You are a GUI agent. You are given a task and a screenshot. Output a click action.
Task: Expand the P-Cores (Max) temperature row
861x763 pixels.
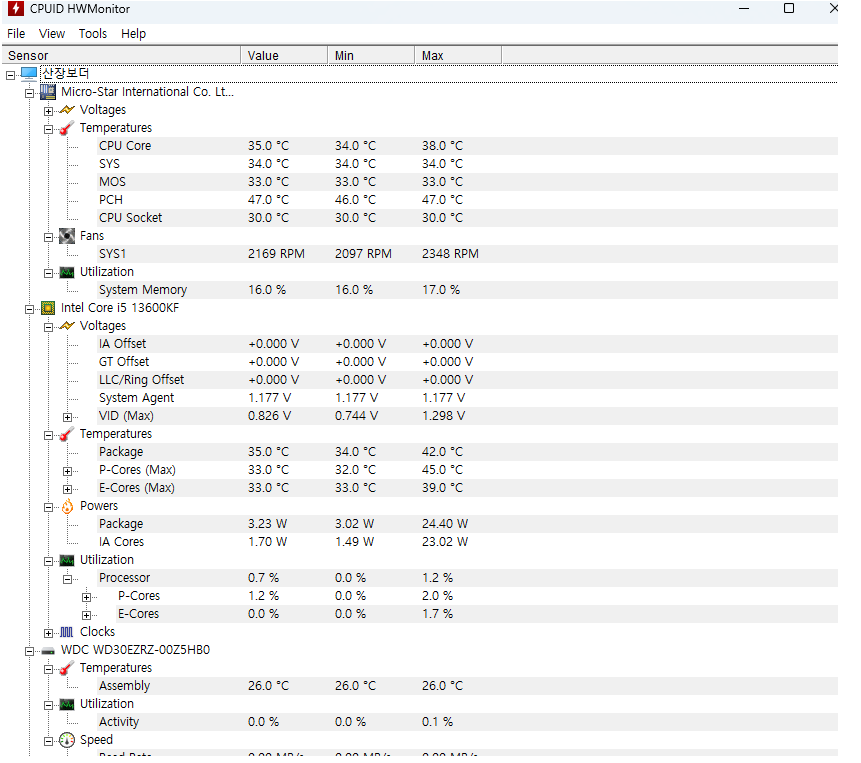68,472
